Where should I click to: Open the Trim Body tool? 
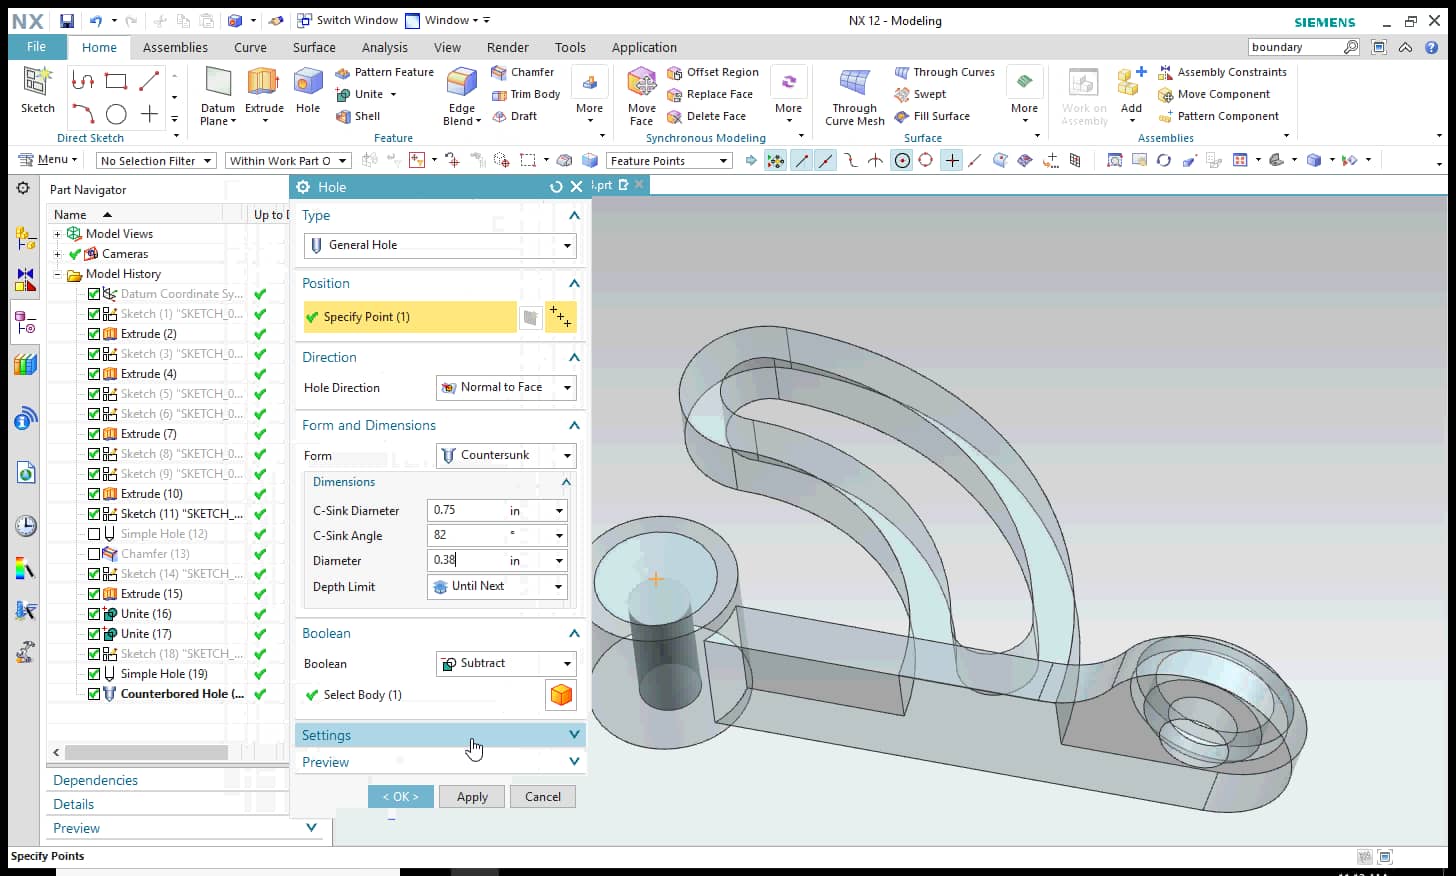tap(526, 94)
